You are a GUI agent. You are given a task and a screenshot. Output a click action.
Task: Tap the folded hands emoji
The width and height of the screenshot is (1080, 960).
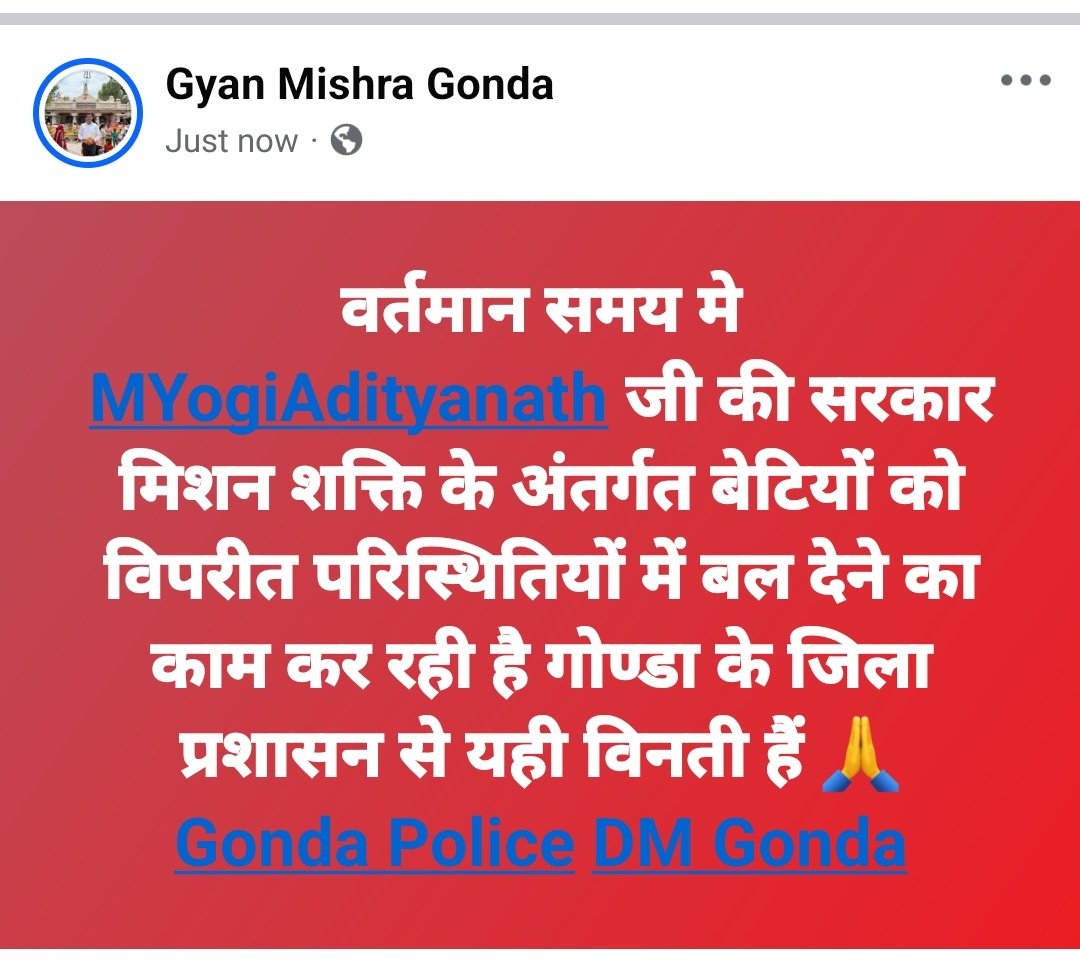coord(861,755)
